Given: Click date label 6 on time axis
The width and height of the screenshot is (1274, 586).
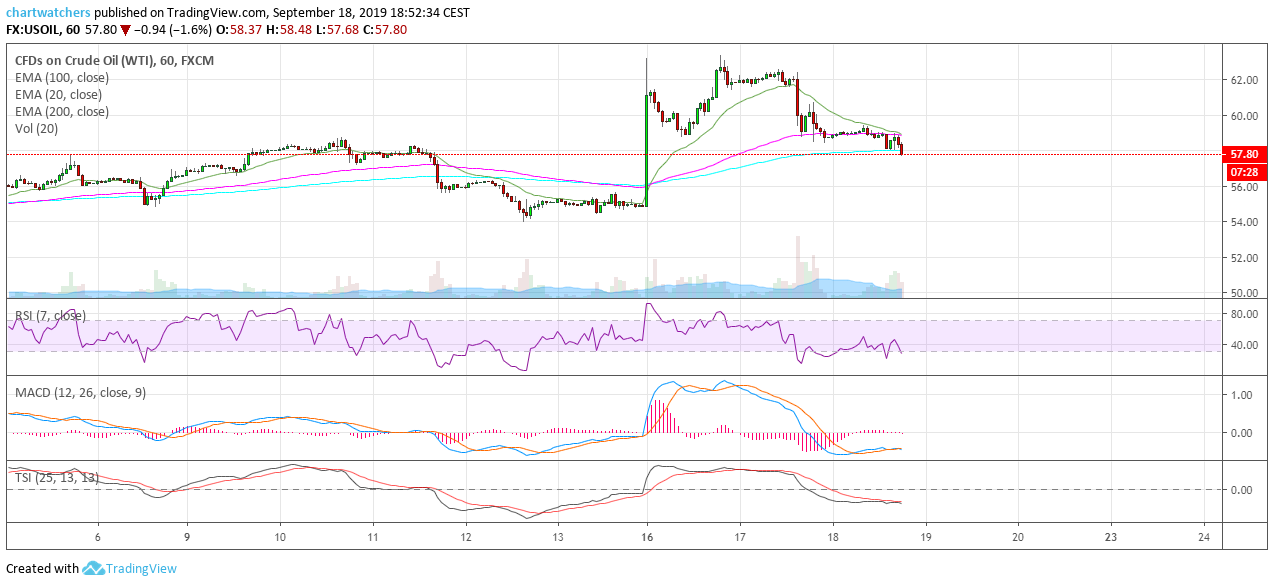Looking at the screenshot, I should 97,536.
